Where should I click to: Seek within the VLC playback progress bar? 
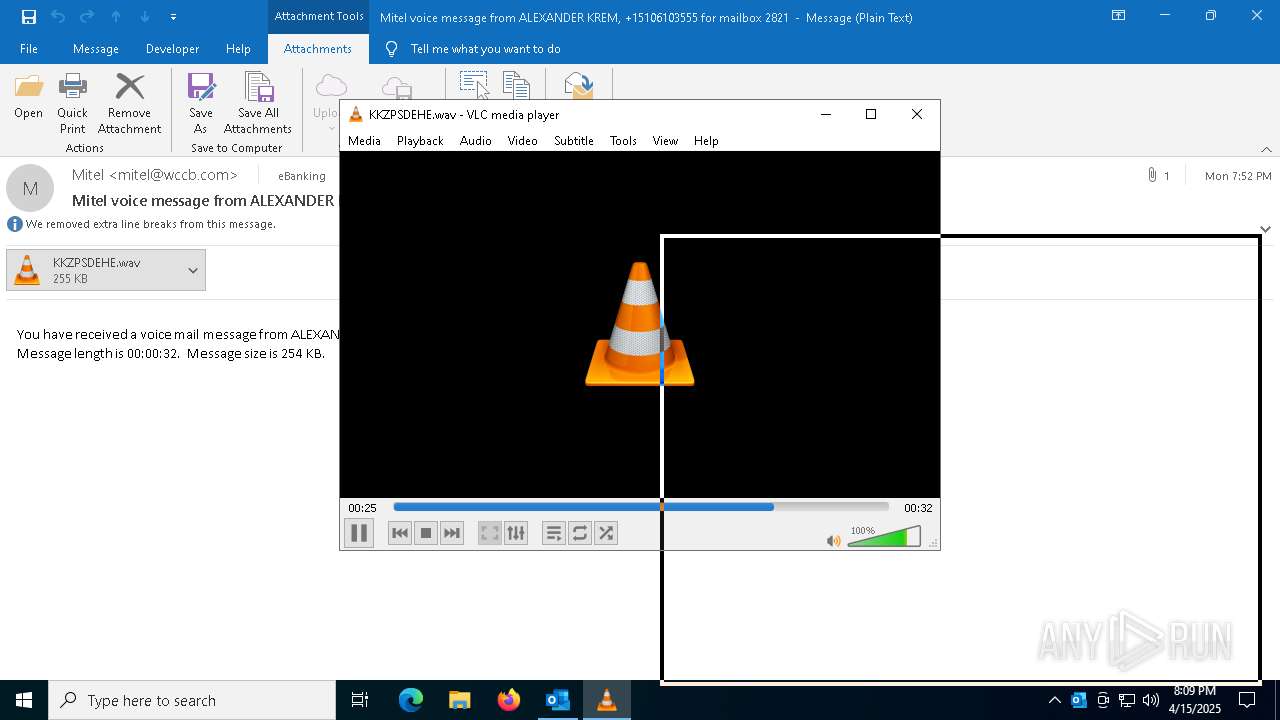click(x=641, y=507)
